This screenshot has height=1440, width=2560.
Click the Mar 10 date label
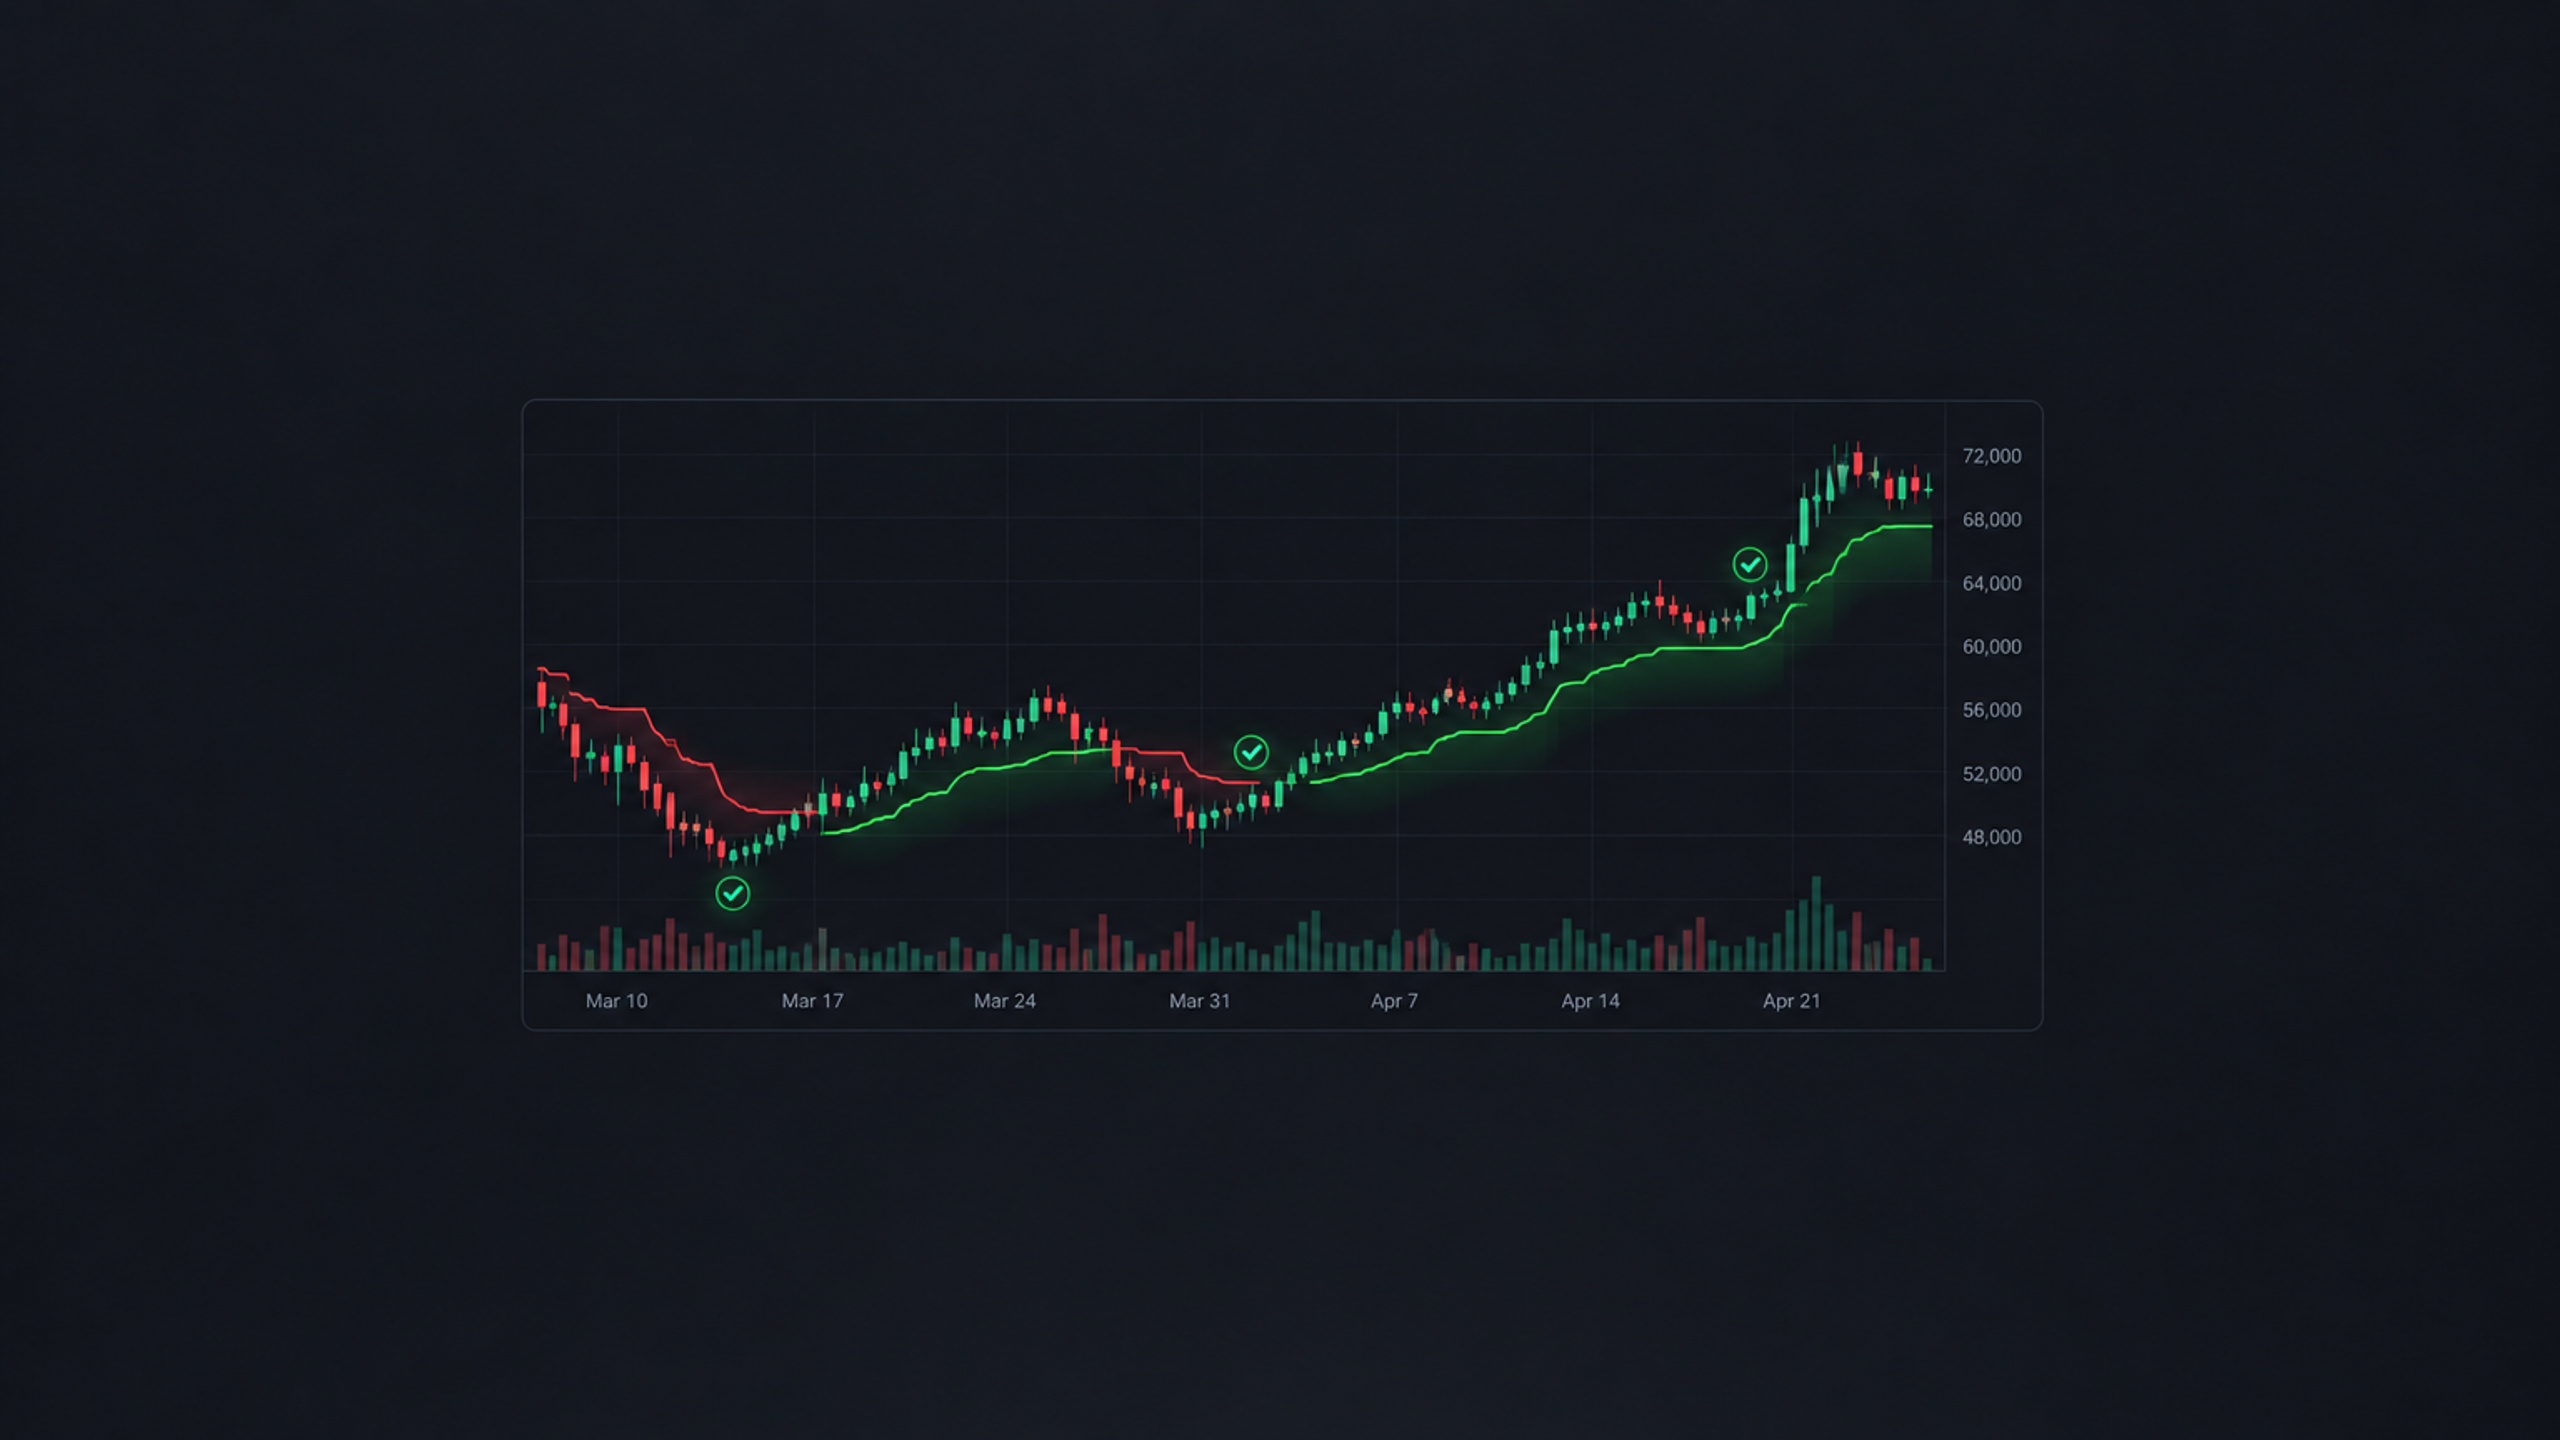(616, 1001)
